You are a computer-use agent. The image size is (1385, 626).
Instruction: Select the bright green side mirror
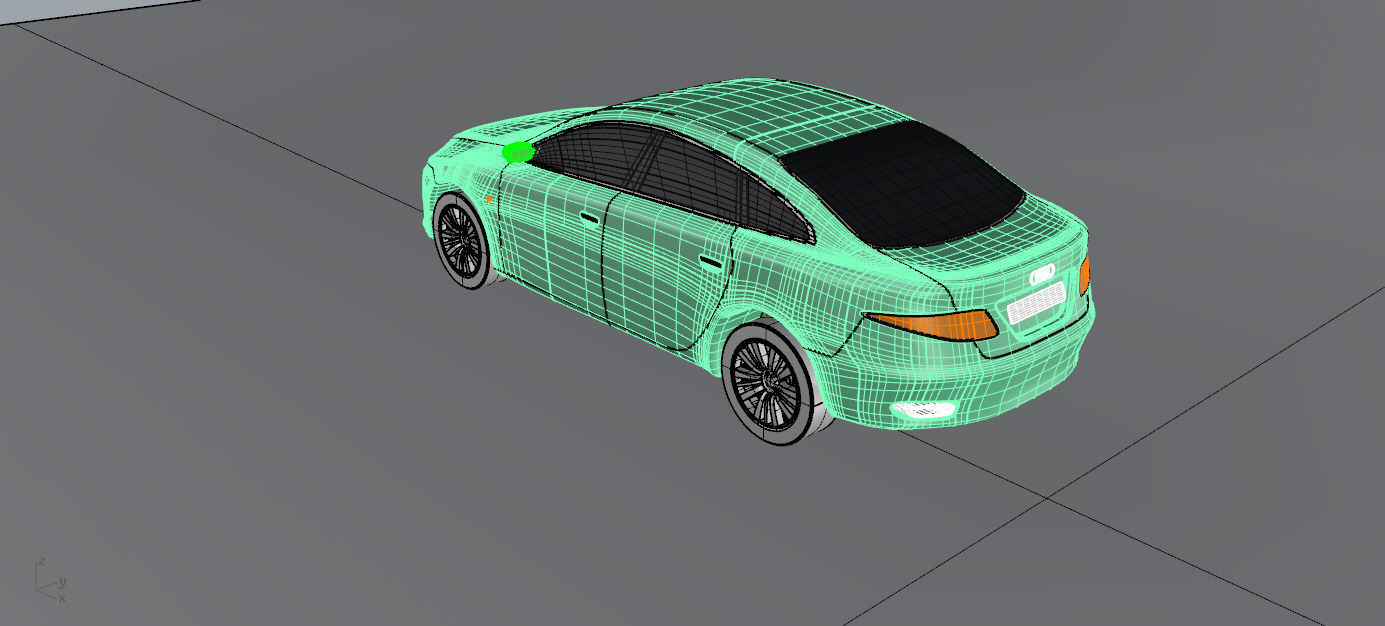518,152
